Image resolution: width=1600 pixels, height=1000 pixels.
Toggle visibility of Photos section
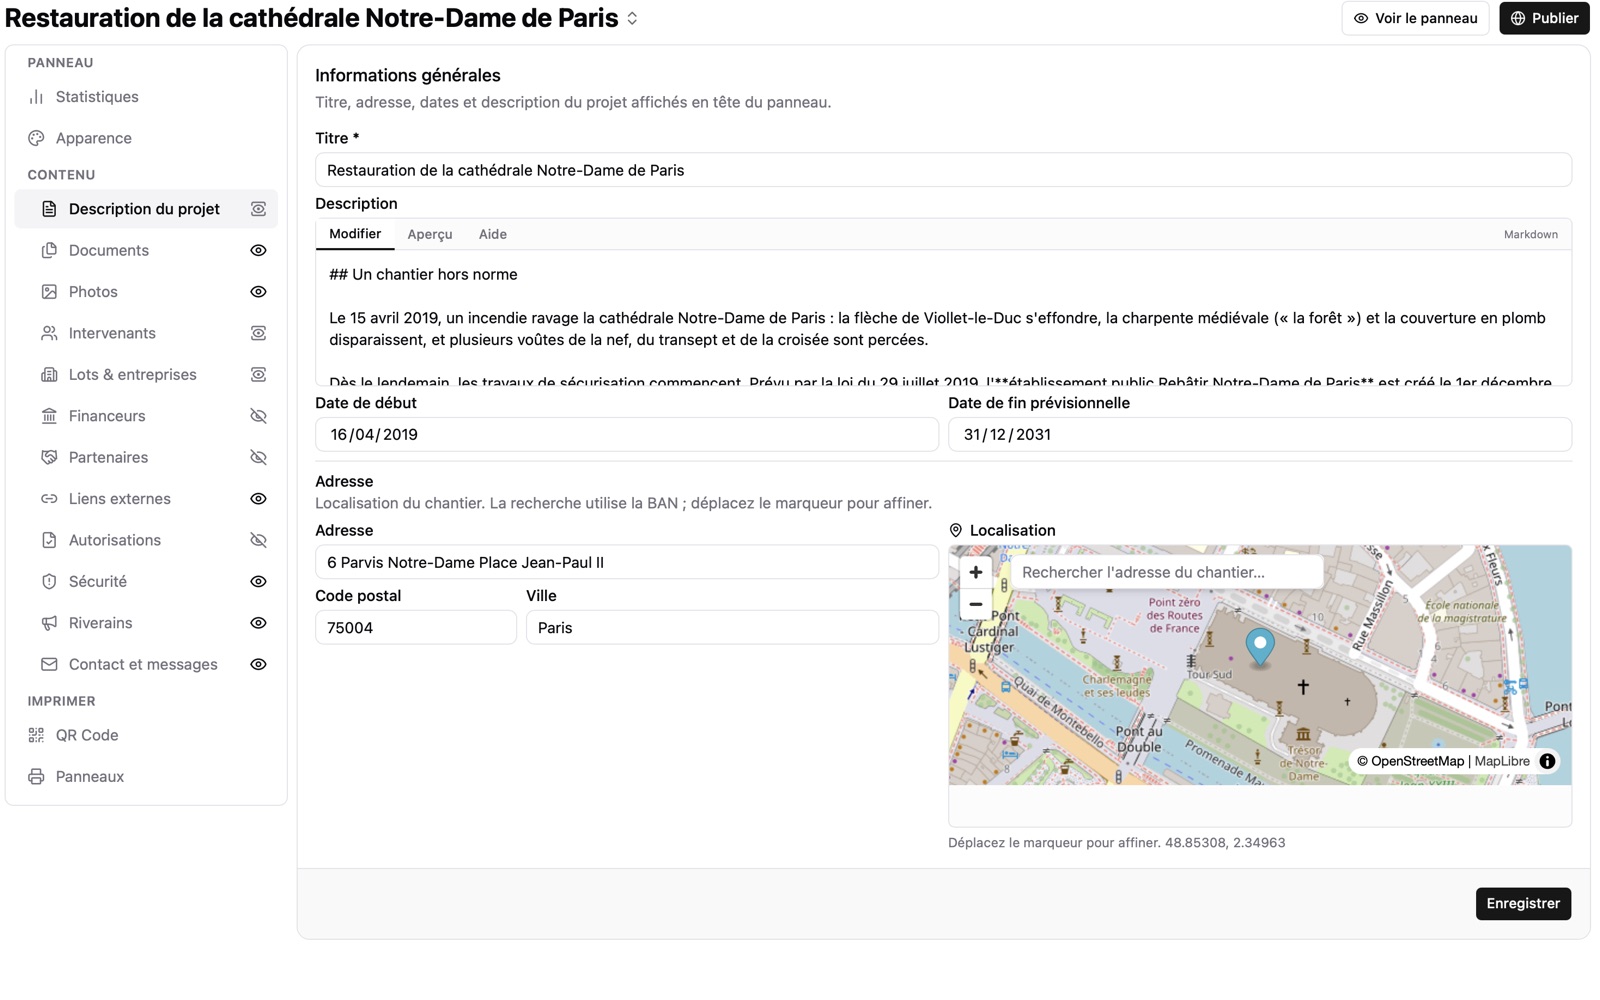tap(258, 292)
